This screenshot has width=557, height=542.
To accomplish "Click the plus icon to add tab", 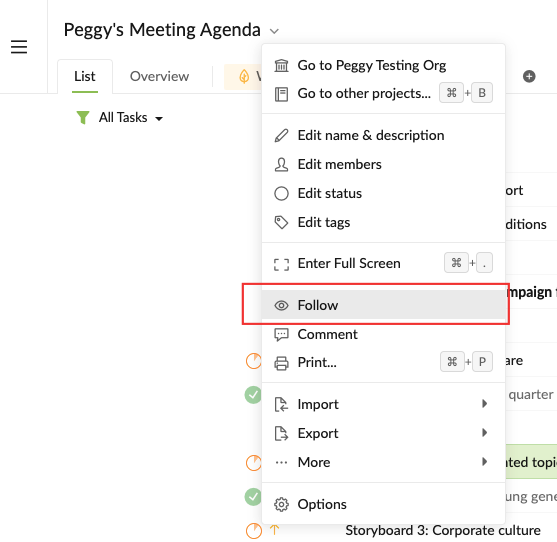I will (529, 76).
